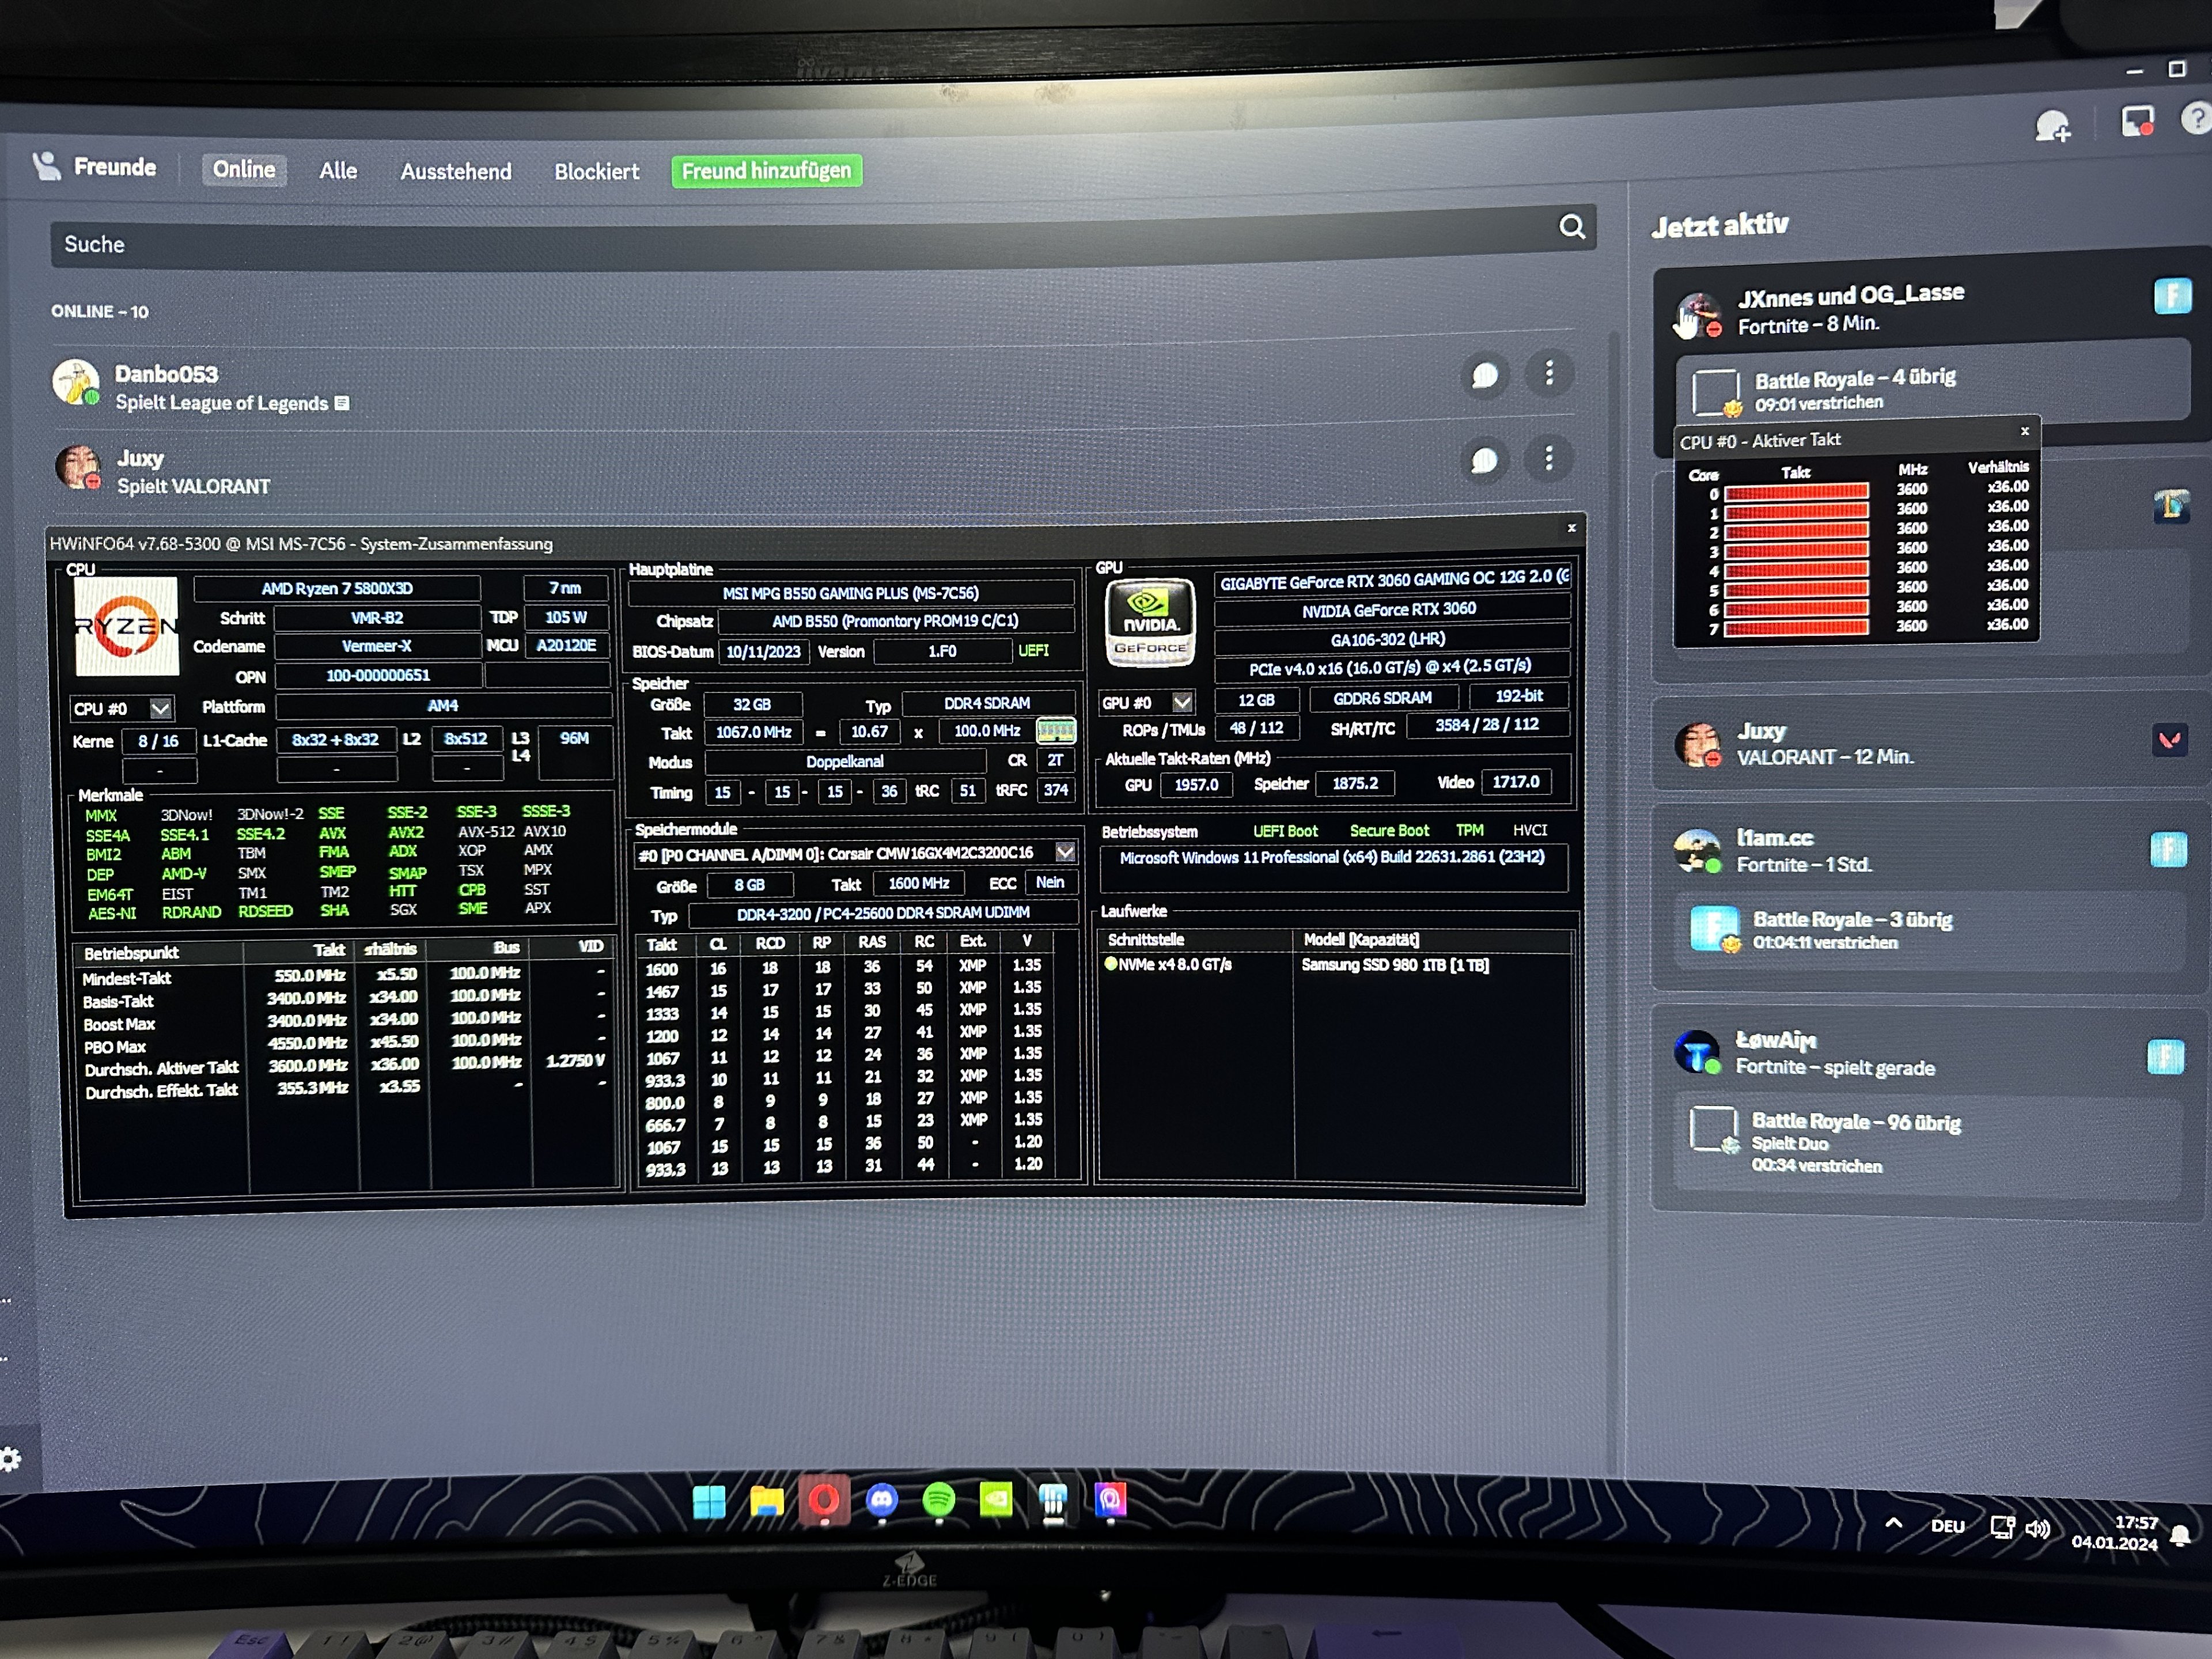Click the Ryzen logo in HWiNFO CPU section

click(x=126, y=626)
